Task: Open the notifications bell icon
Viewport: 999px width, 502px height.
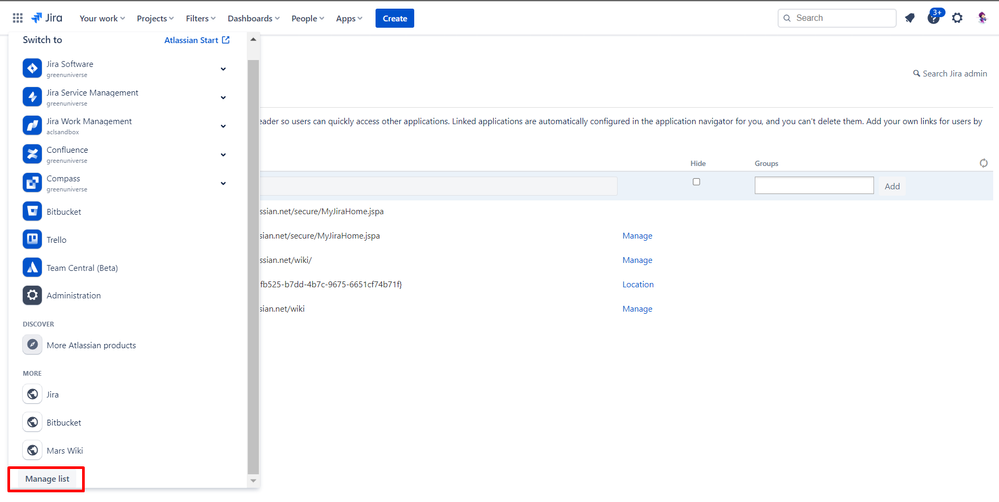Action: (910, 18)
